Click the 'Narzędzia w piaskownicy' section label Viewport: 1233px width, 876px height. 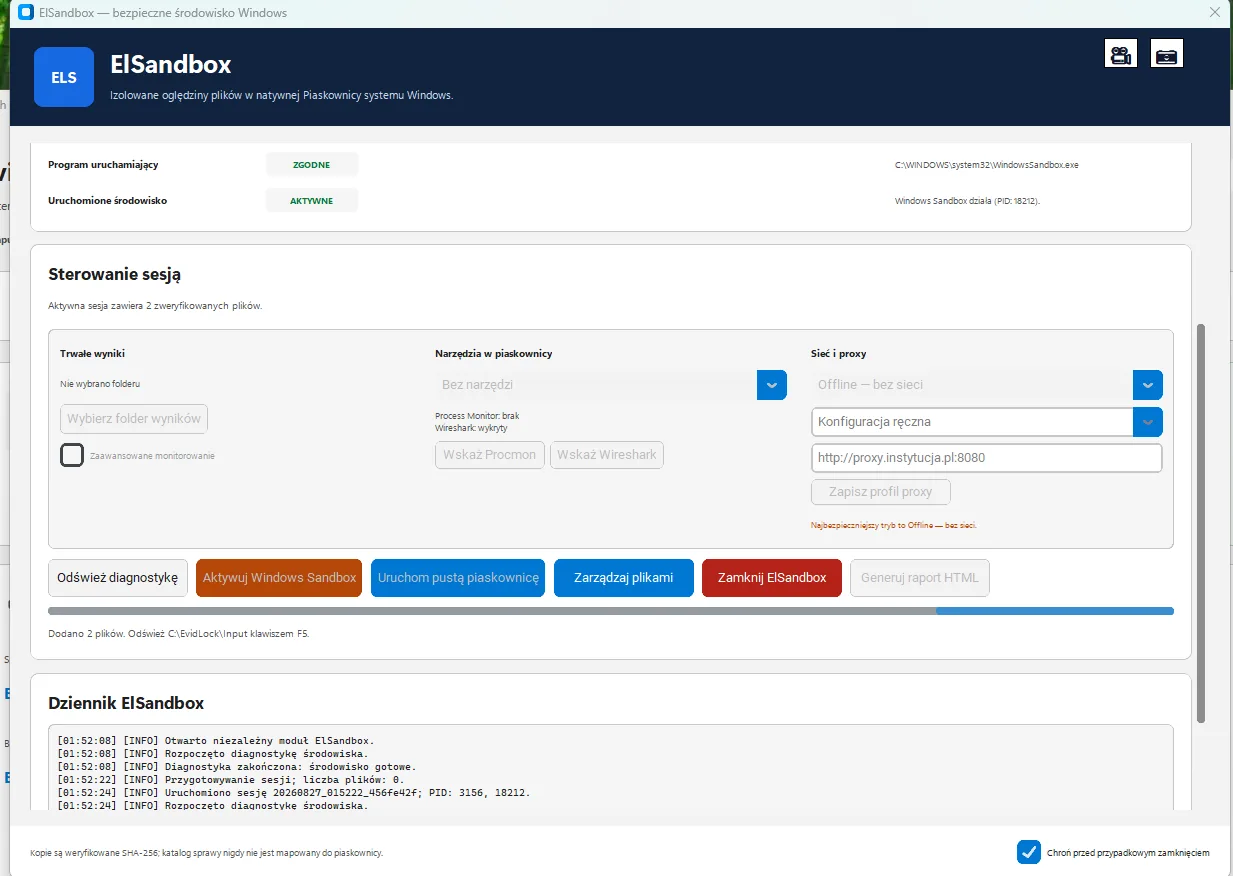point(494,354)
